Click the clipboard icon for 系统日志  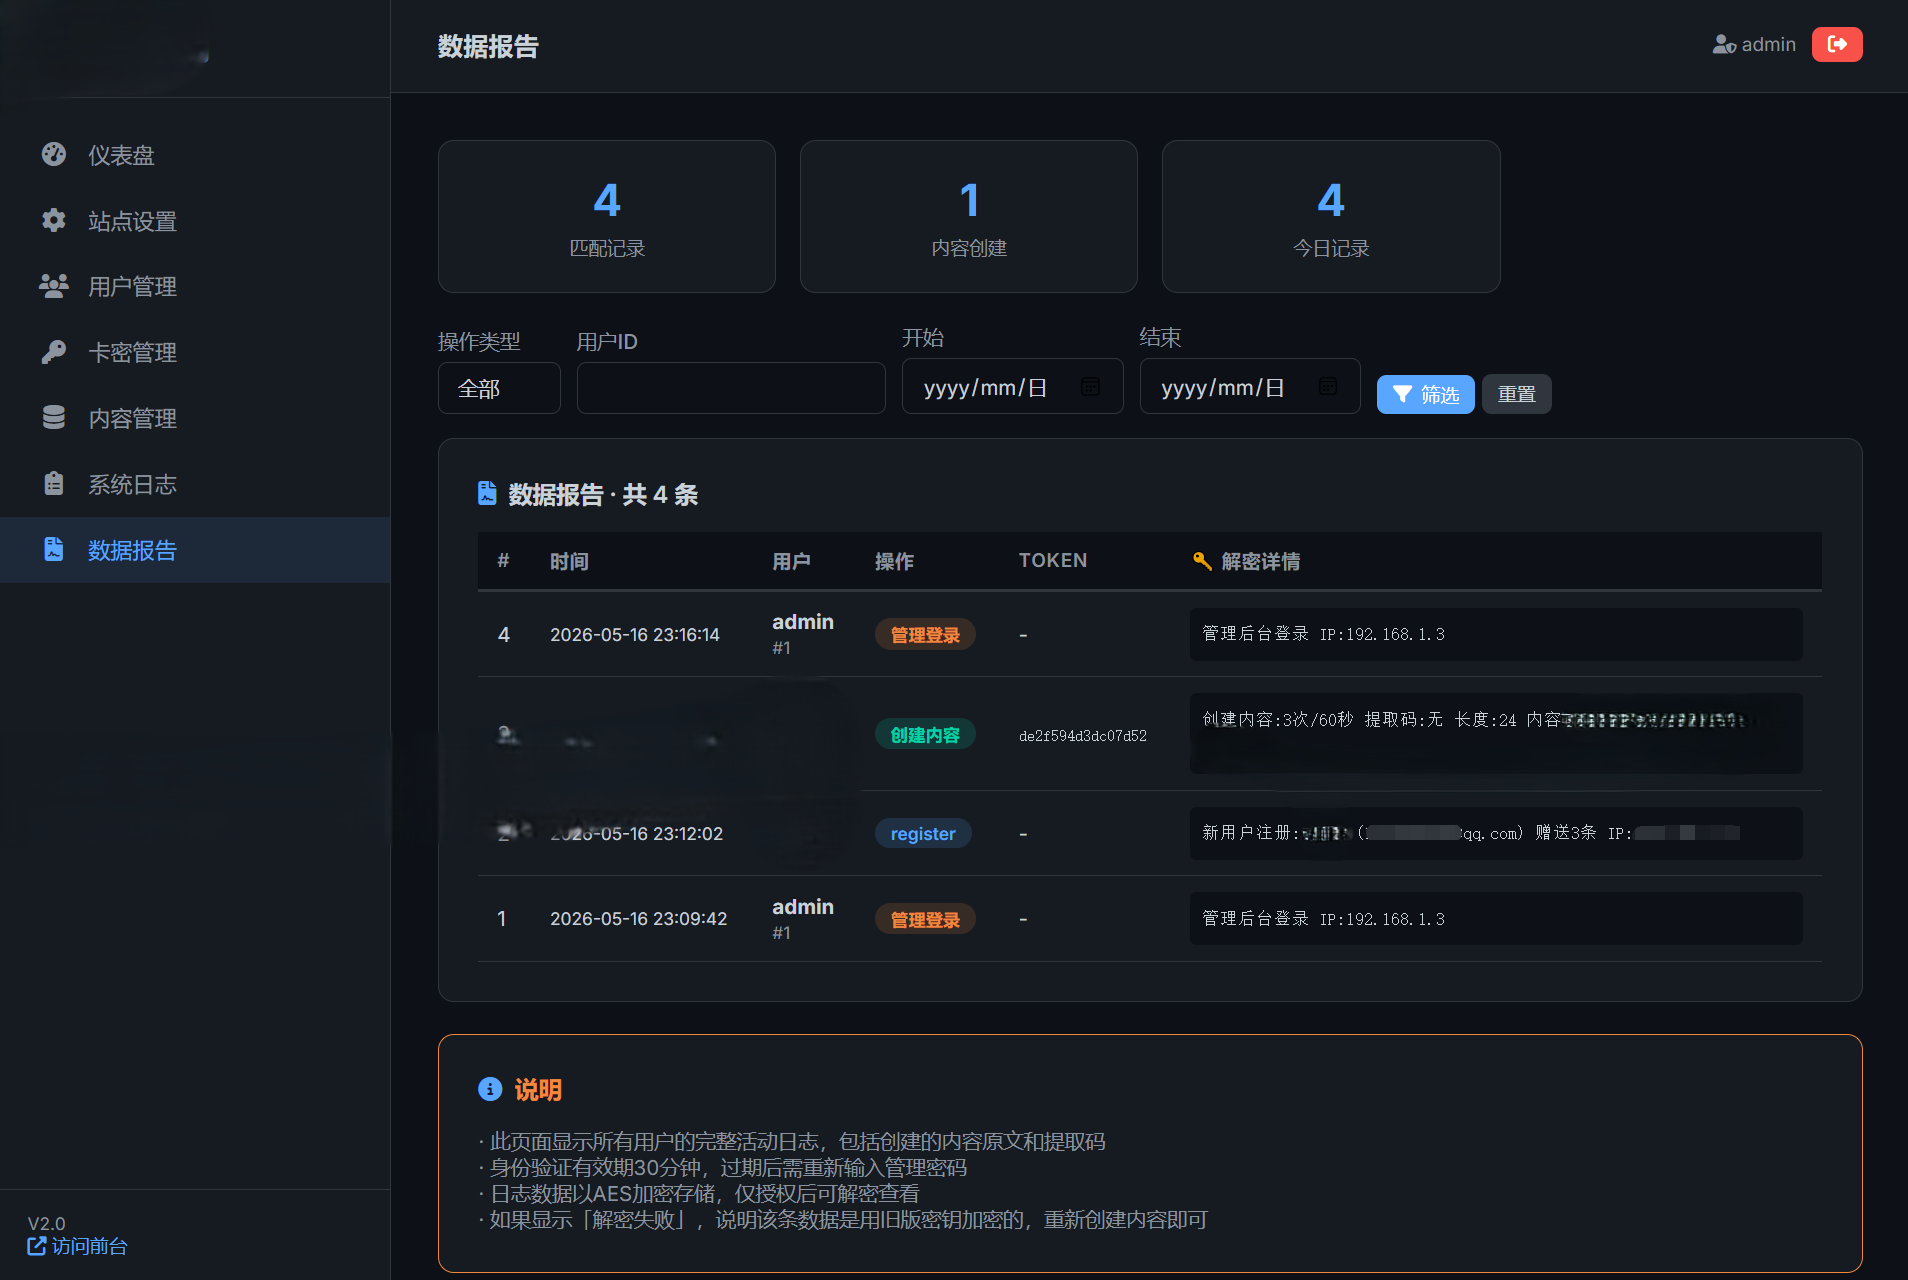point(54,484)
